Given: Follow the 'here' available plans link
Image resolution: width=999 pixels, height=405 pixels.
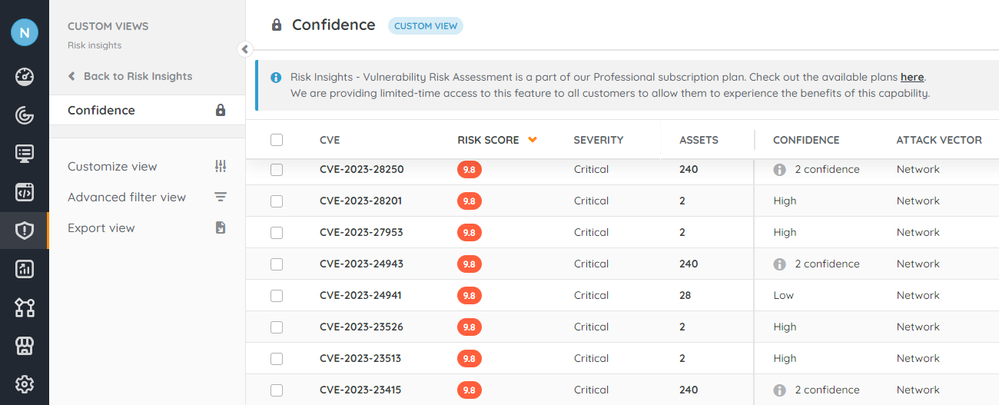Looking at the screenshot, I should point(912,77).
